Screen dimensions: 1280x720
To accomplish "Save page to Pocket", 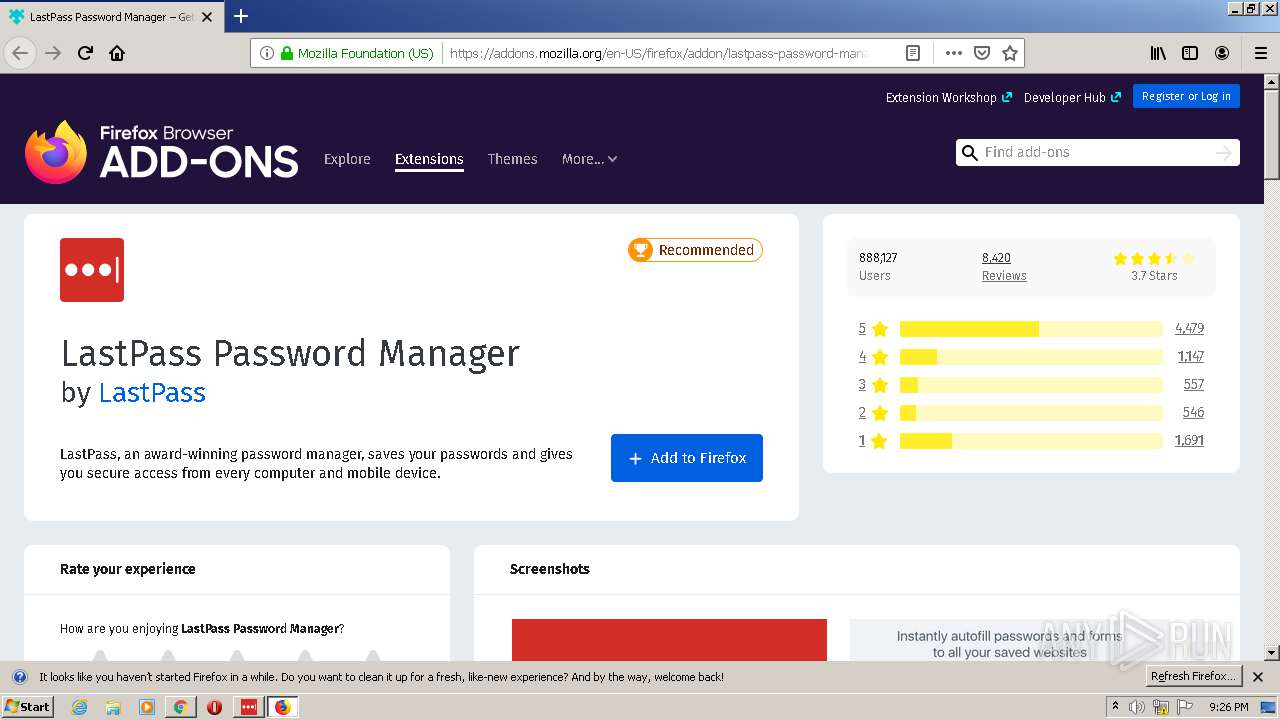I will (x=982, y=53).
